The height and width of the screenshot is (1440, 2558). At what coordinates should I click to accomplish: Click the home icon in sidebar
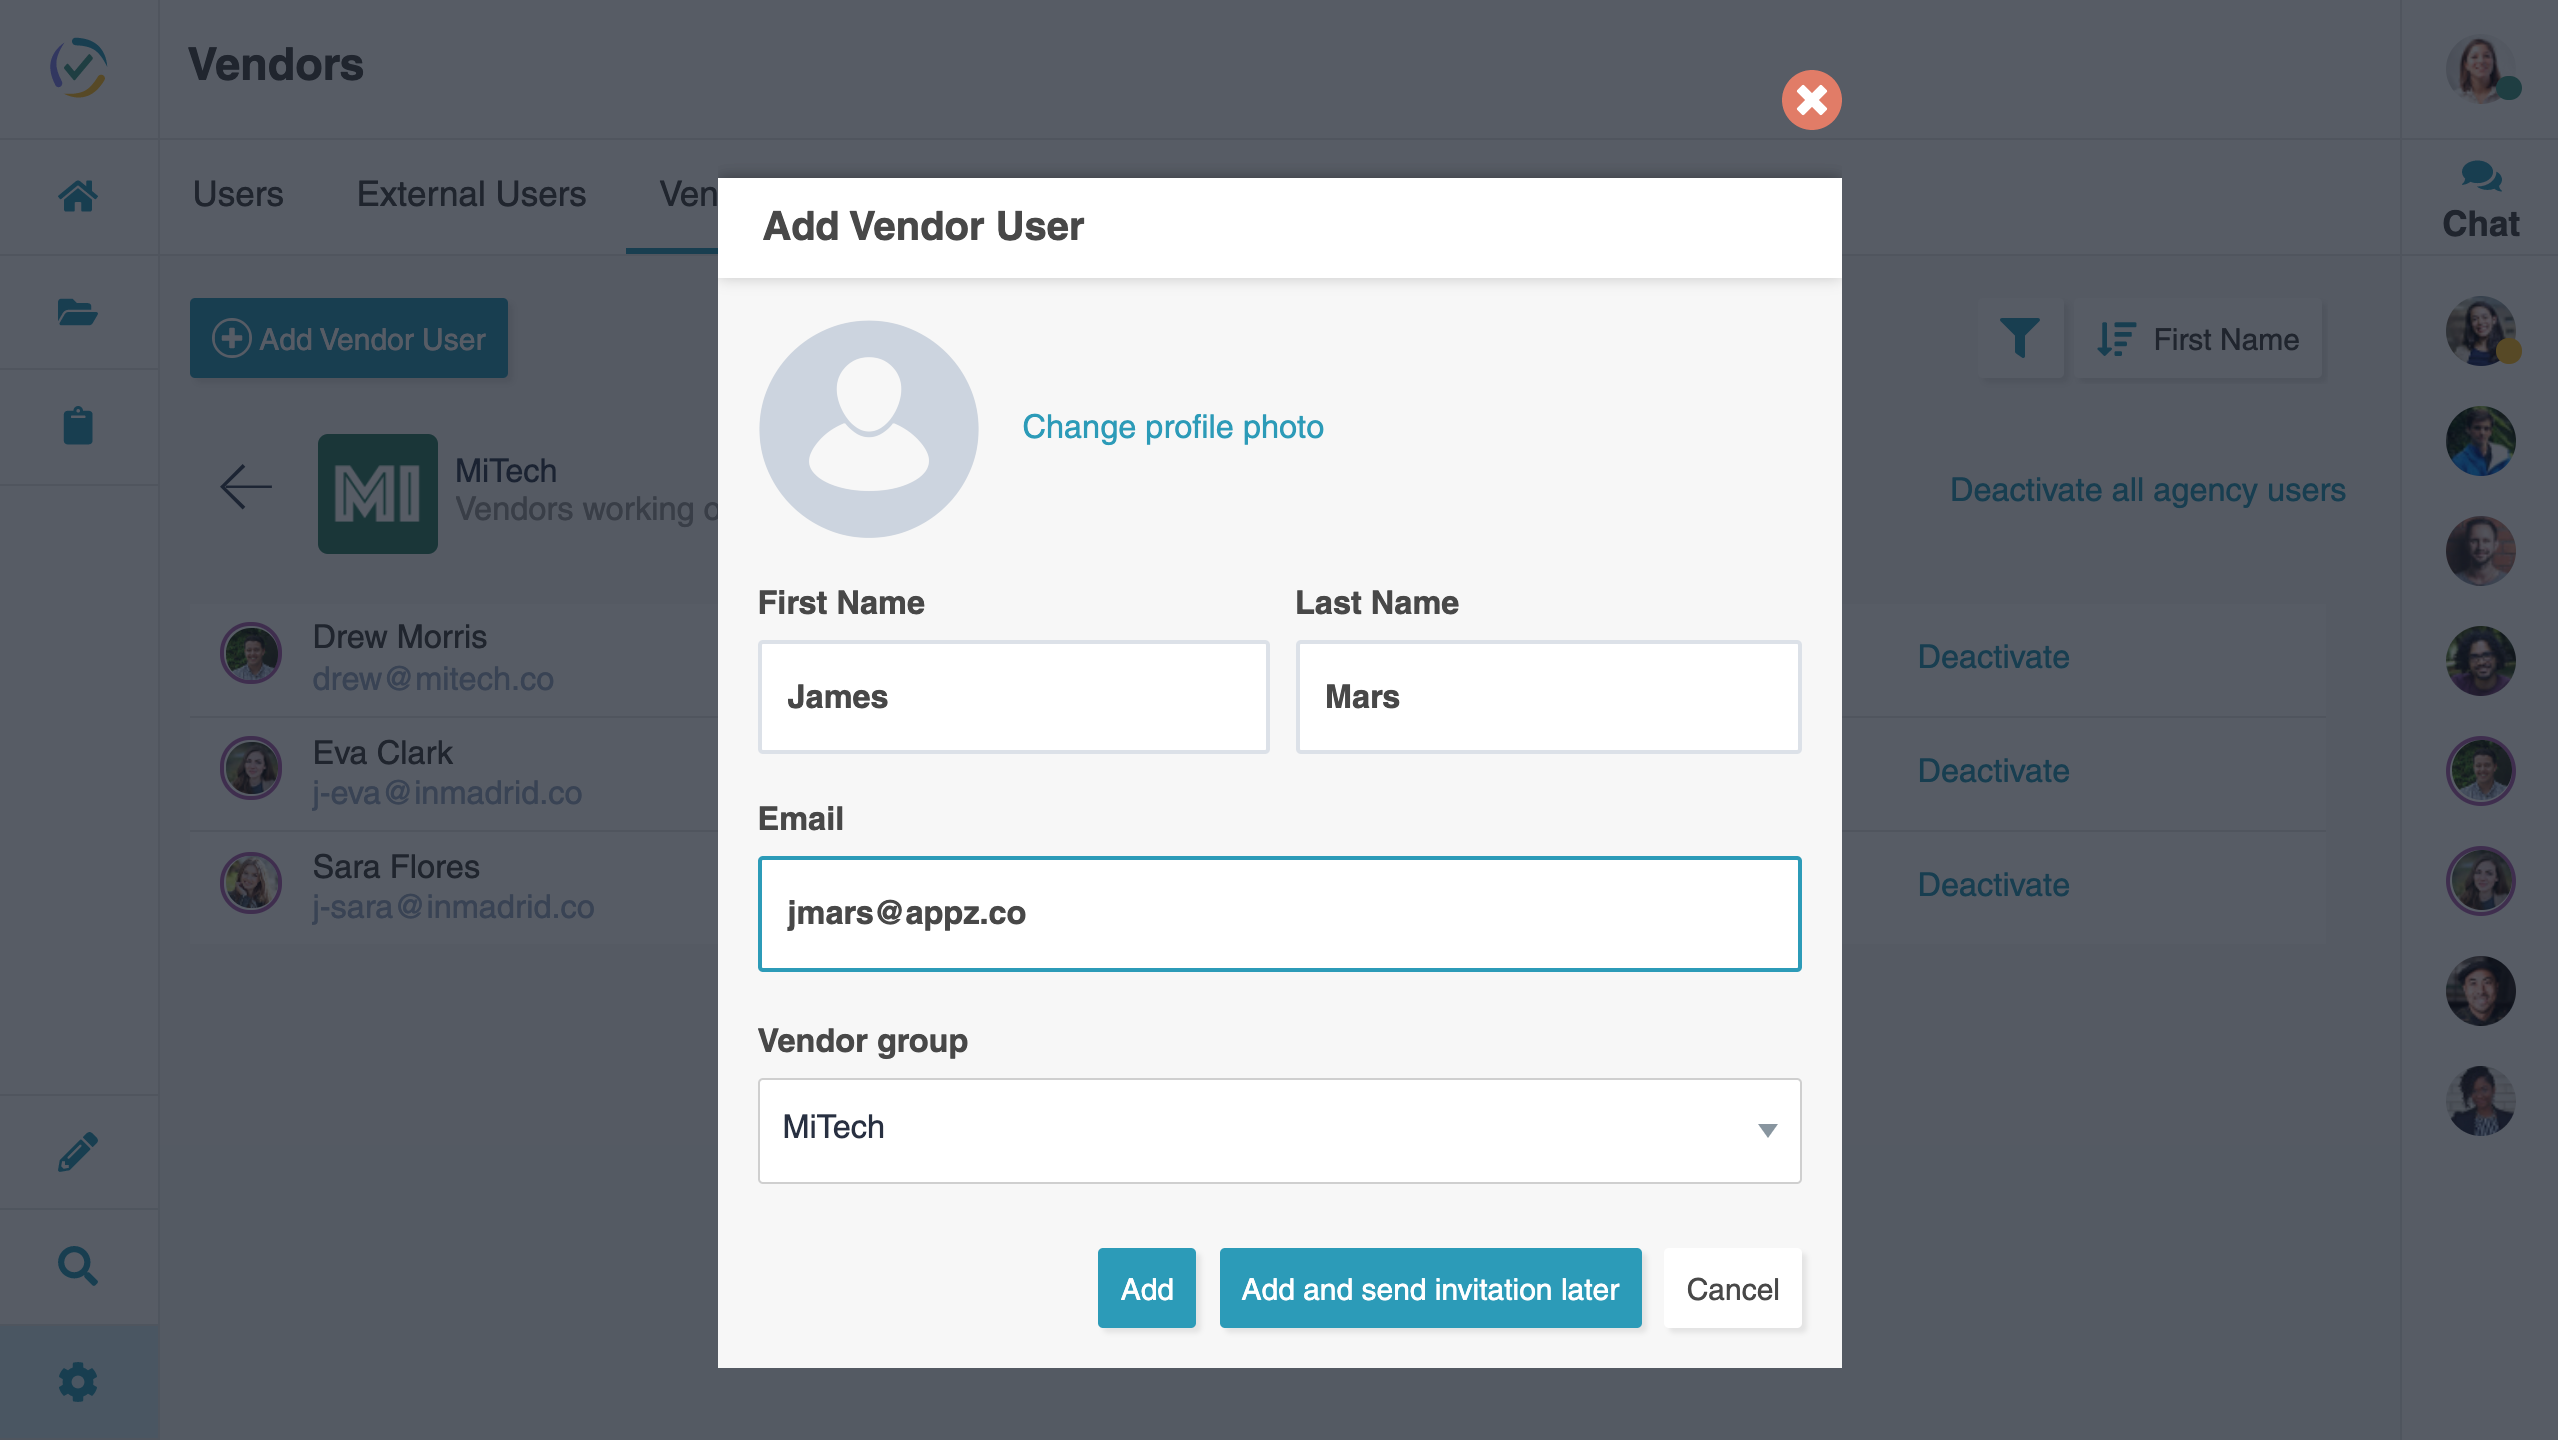coord(78,196)
